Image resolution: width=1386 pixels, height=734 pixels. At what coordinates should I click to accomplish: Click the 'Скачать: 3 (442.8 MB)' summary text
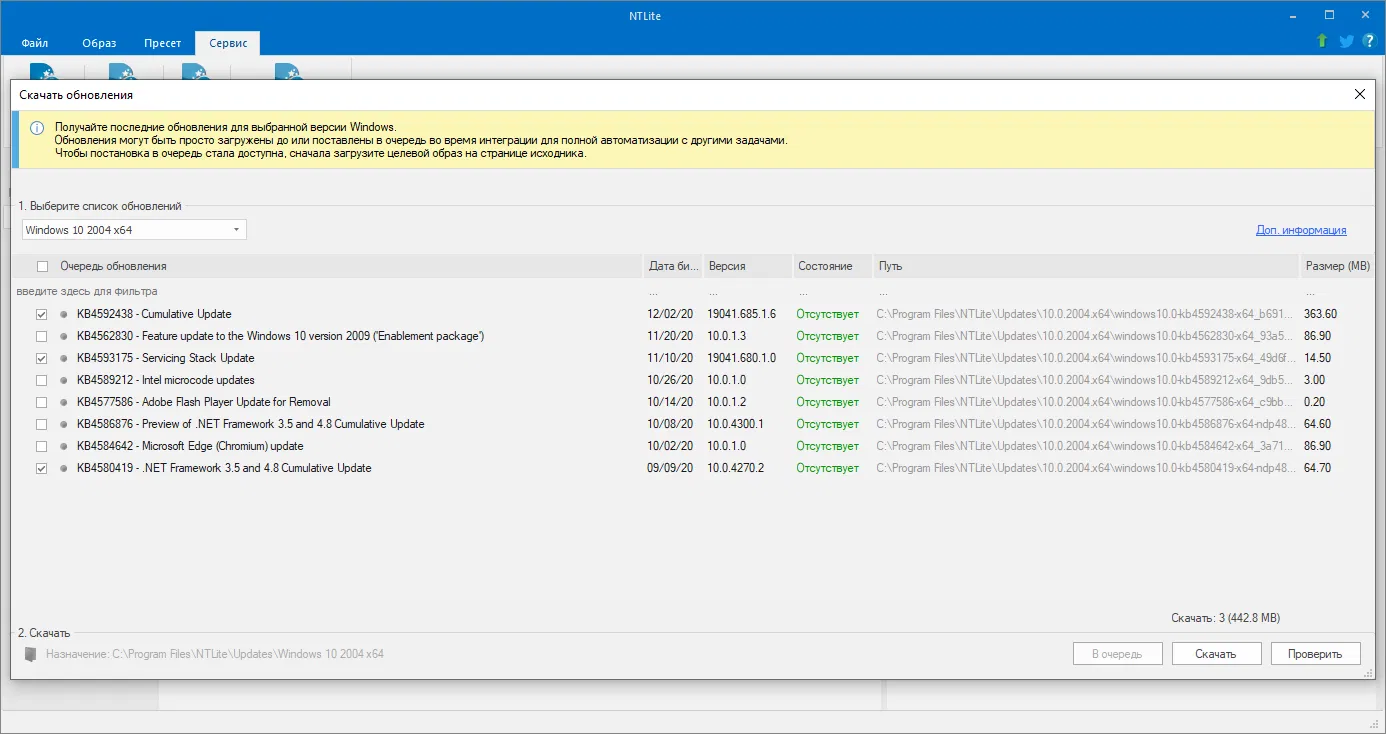click(1225, 618)
